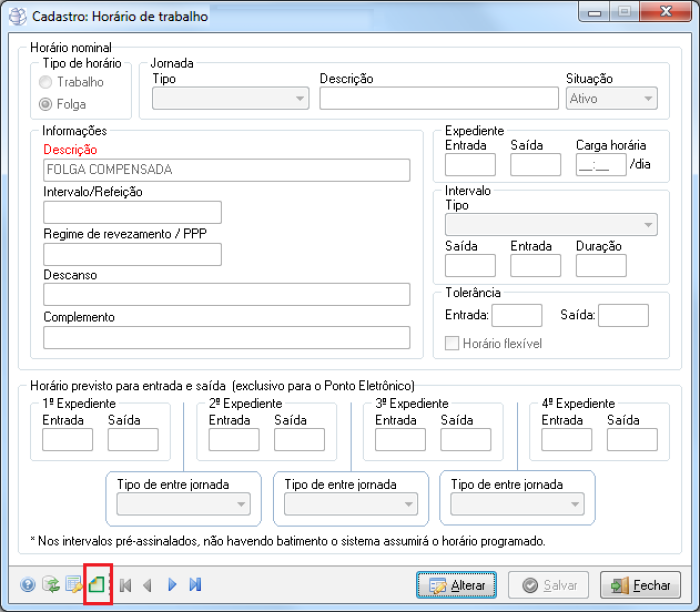Click the green new record icon
Viewport: 700px width, 612px height.
coord(97,585)
